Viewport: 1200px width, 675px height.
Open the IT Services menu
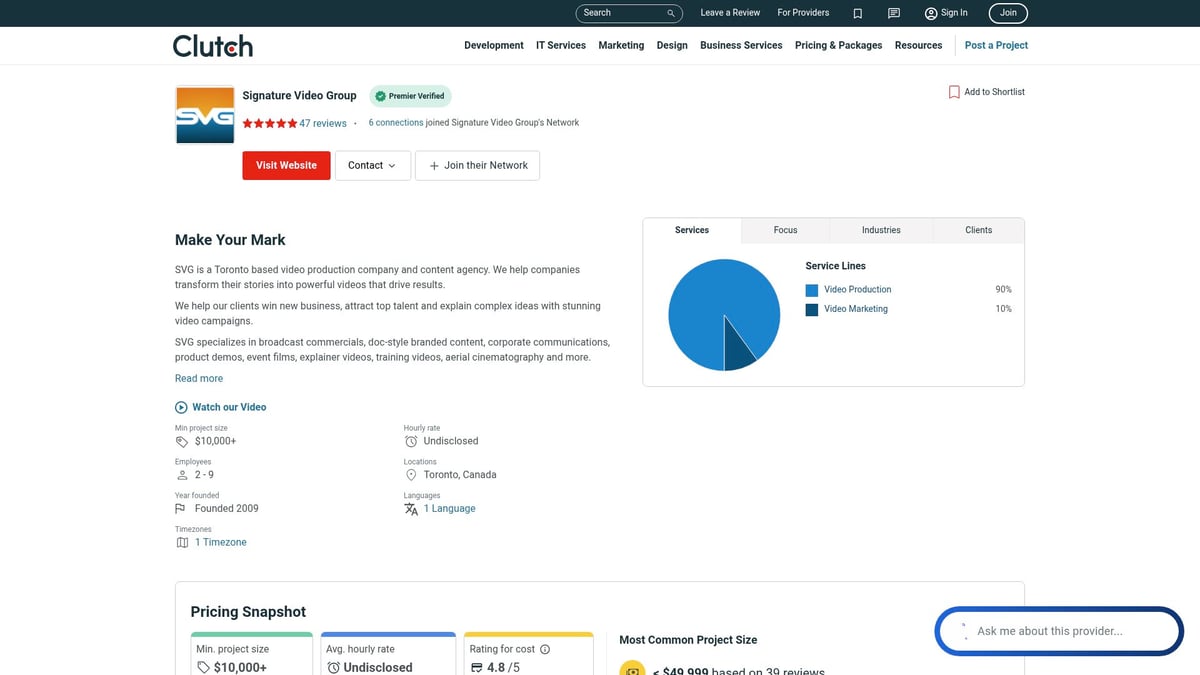pyautogui.click(x=561, y=45)
